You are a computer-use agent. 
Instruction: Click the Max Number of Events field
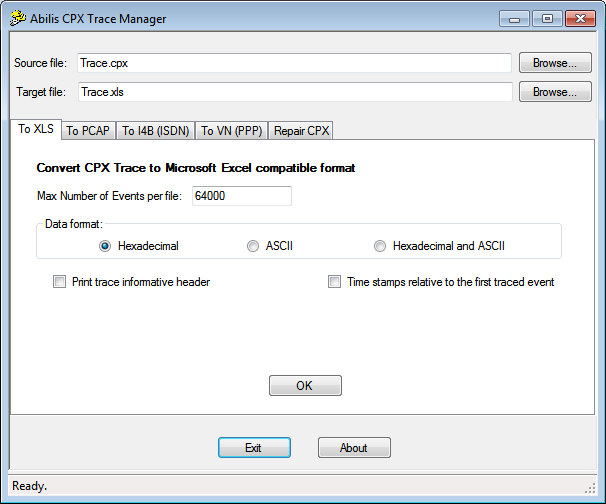click(x=242, y=196)
